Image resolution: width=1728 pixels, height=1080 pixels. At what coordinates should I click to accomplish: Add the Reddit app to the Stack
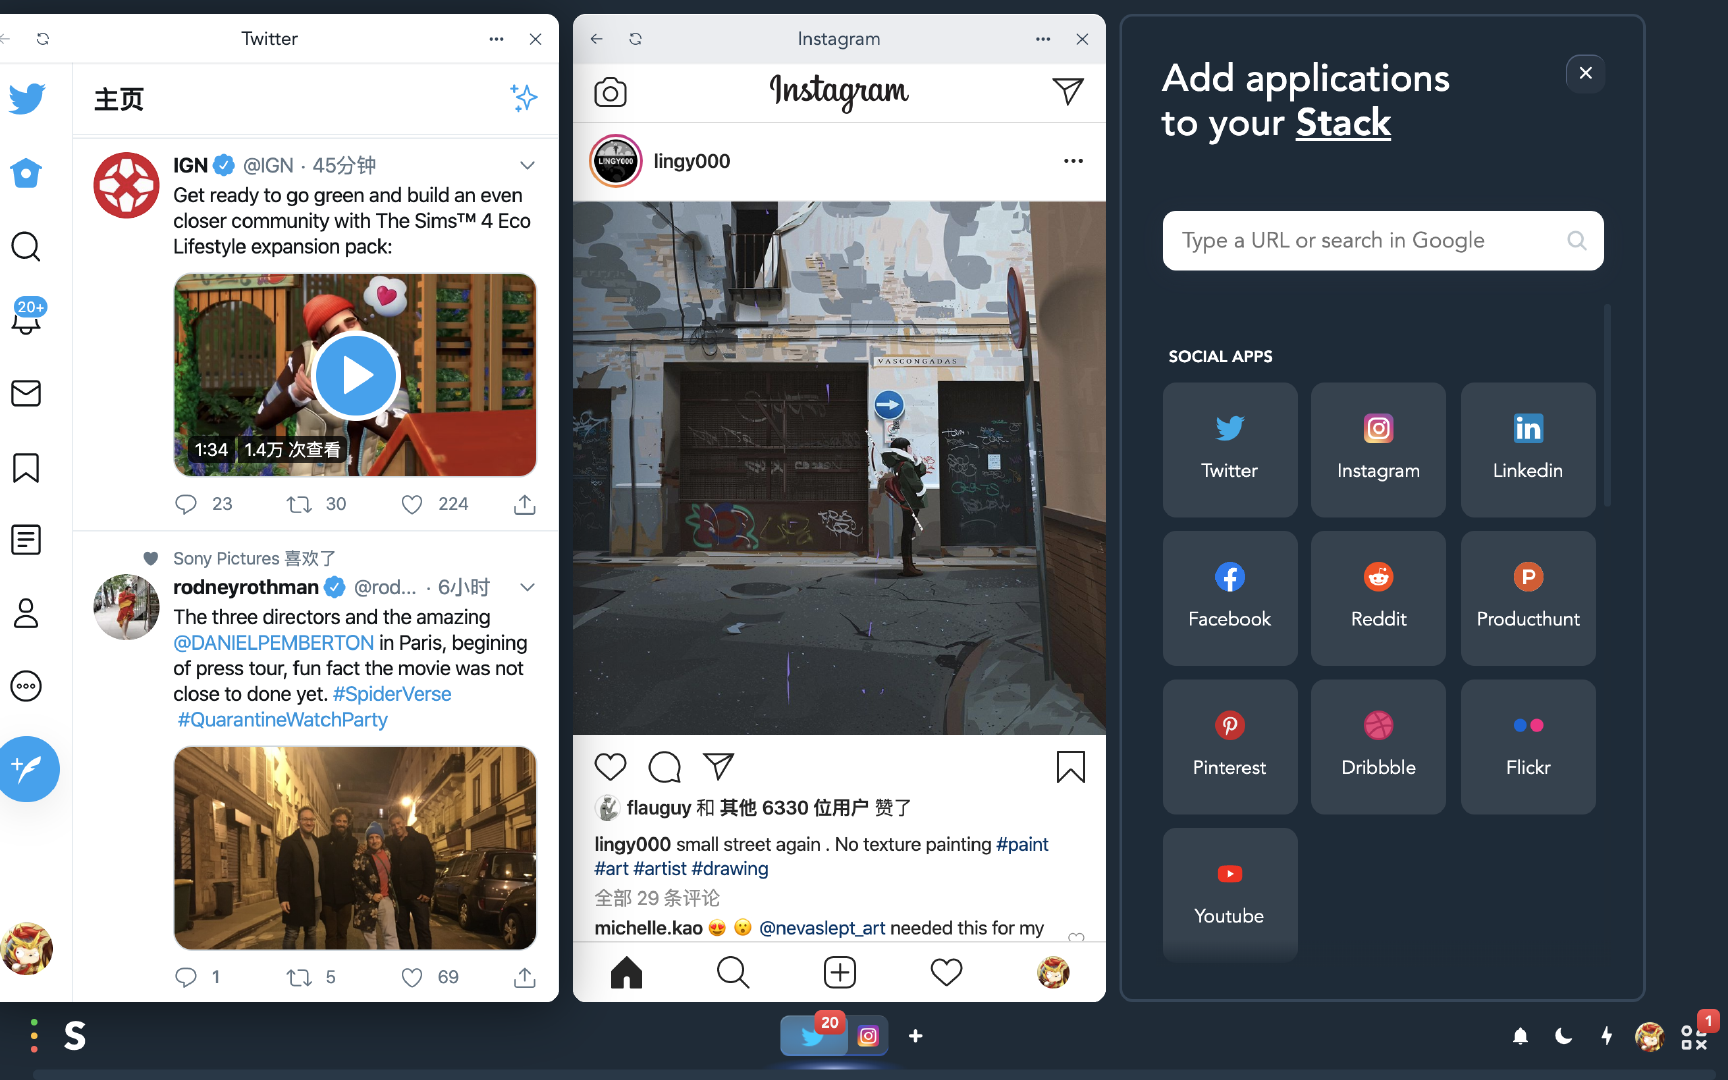[1379, 598]
